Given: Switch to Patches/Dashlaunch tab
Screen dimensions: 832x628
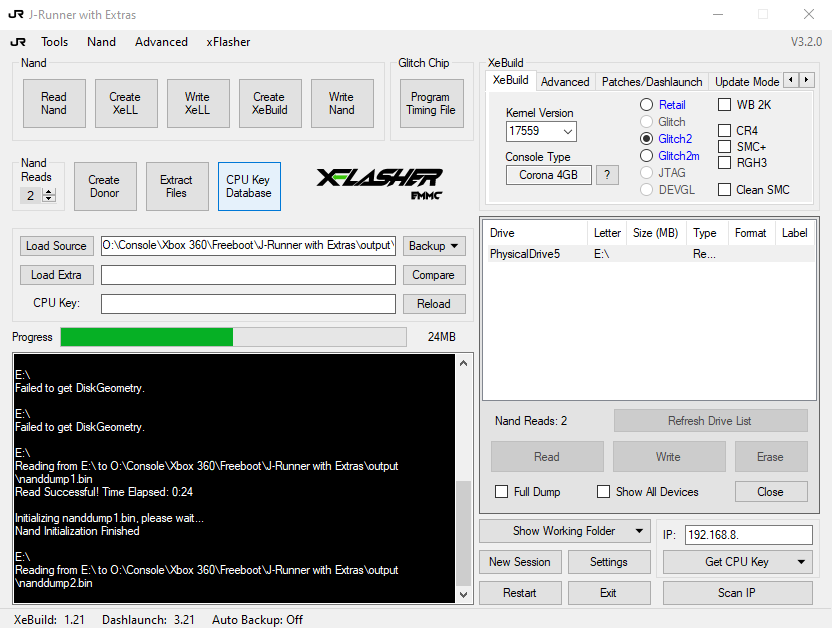Looking at the screenshot, I should pyautogui.click(x=652, y=82).
